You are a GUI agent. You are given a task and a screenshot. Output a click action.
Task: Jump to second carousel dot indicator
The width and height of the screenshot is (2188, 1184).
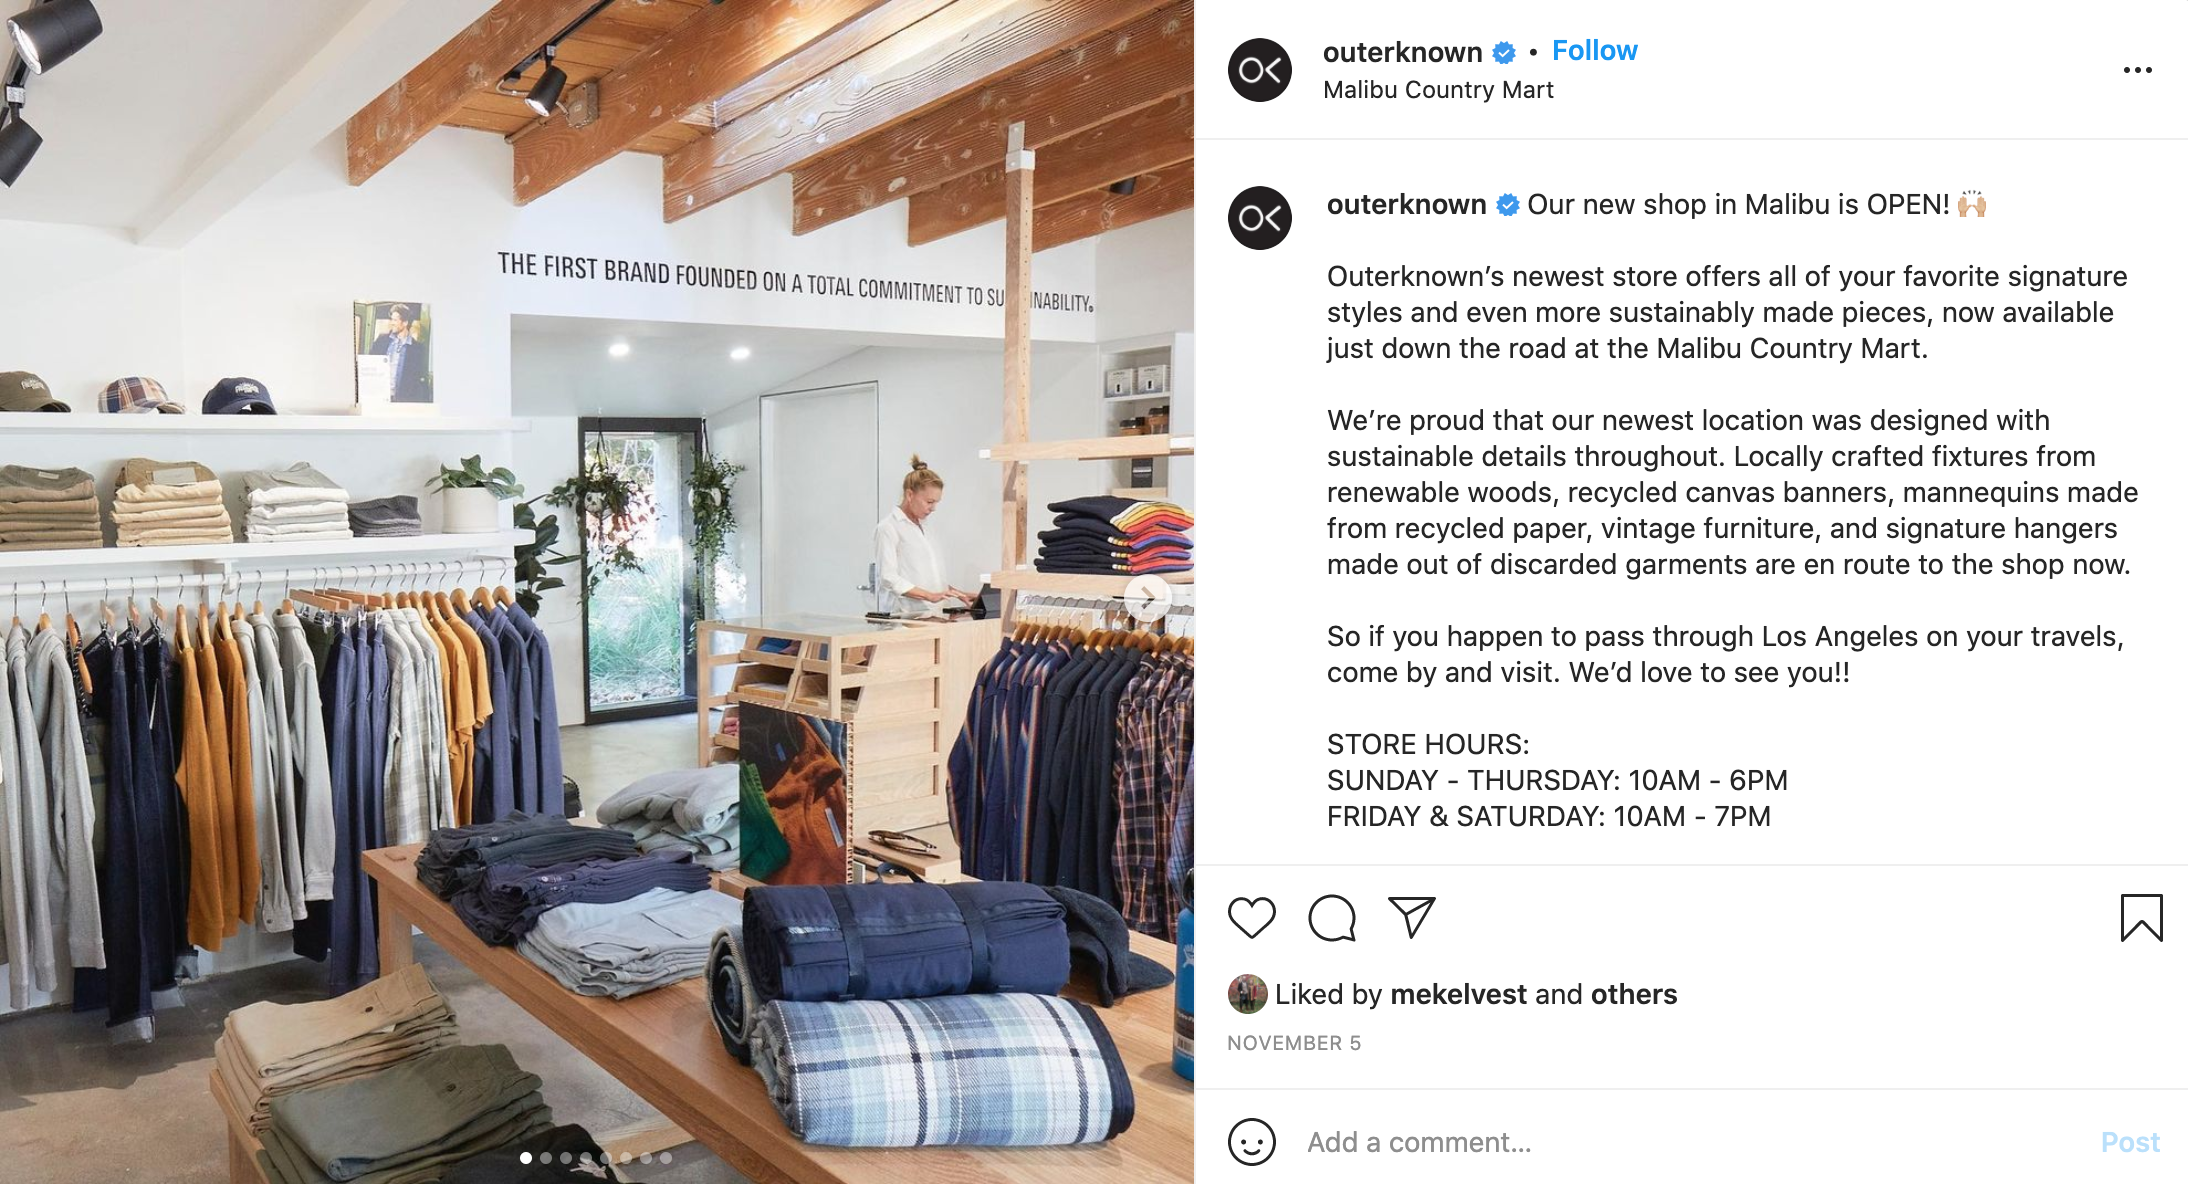(546, 1158)
